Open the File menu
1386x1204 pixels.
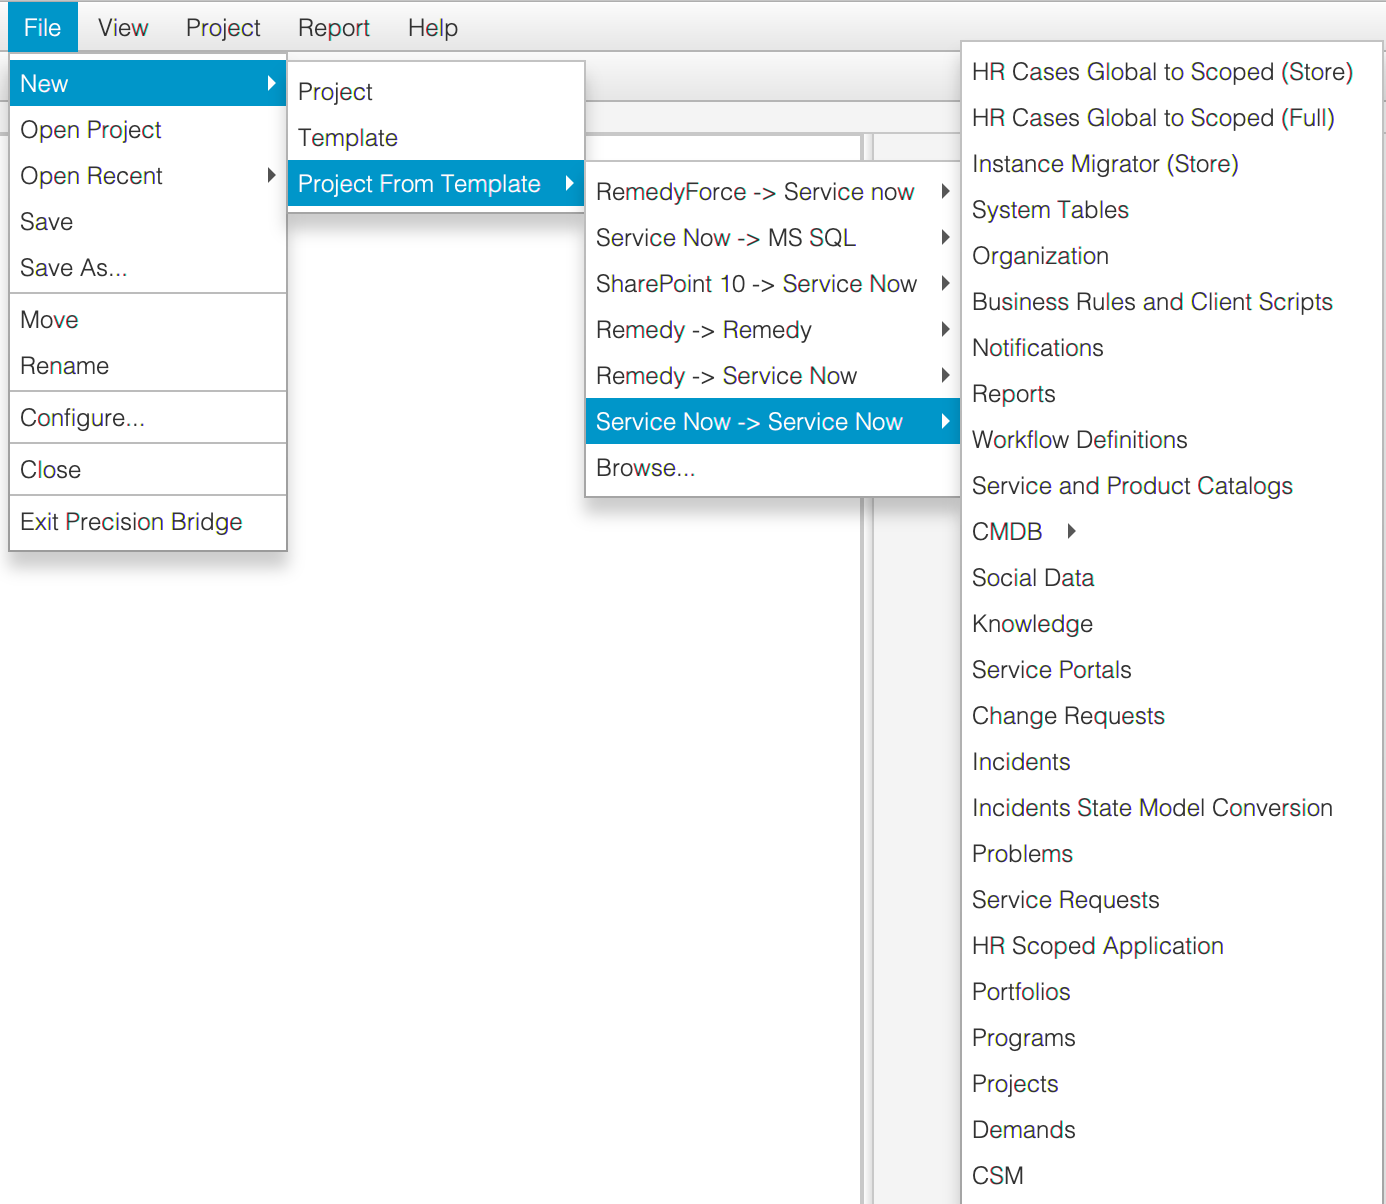(x=42, y=27)
